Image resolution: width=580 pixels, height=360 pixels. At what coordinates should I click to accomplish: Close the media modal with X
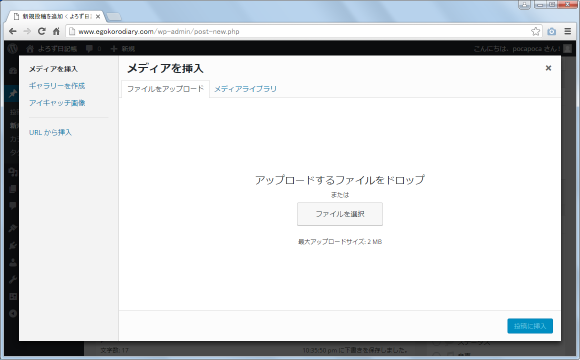(548, 68)
